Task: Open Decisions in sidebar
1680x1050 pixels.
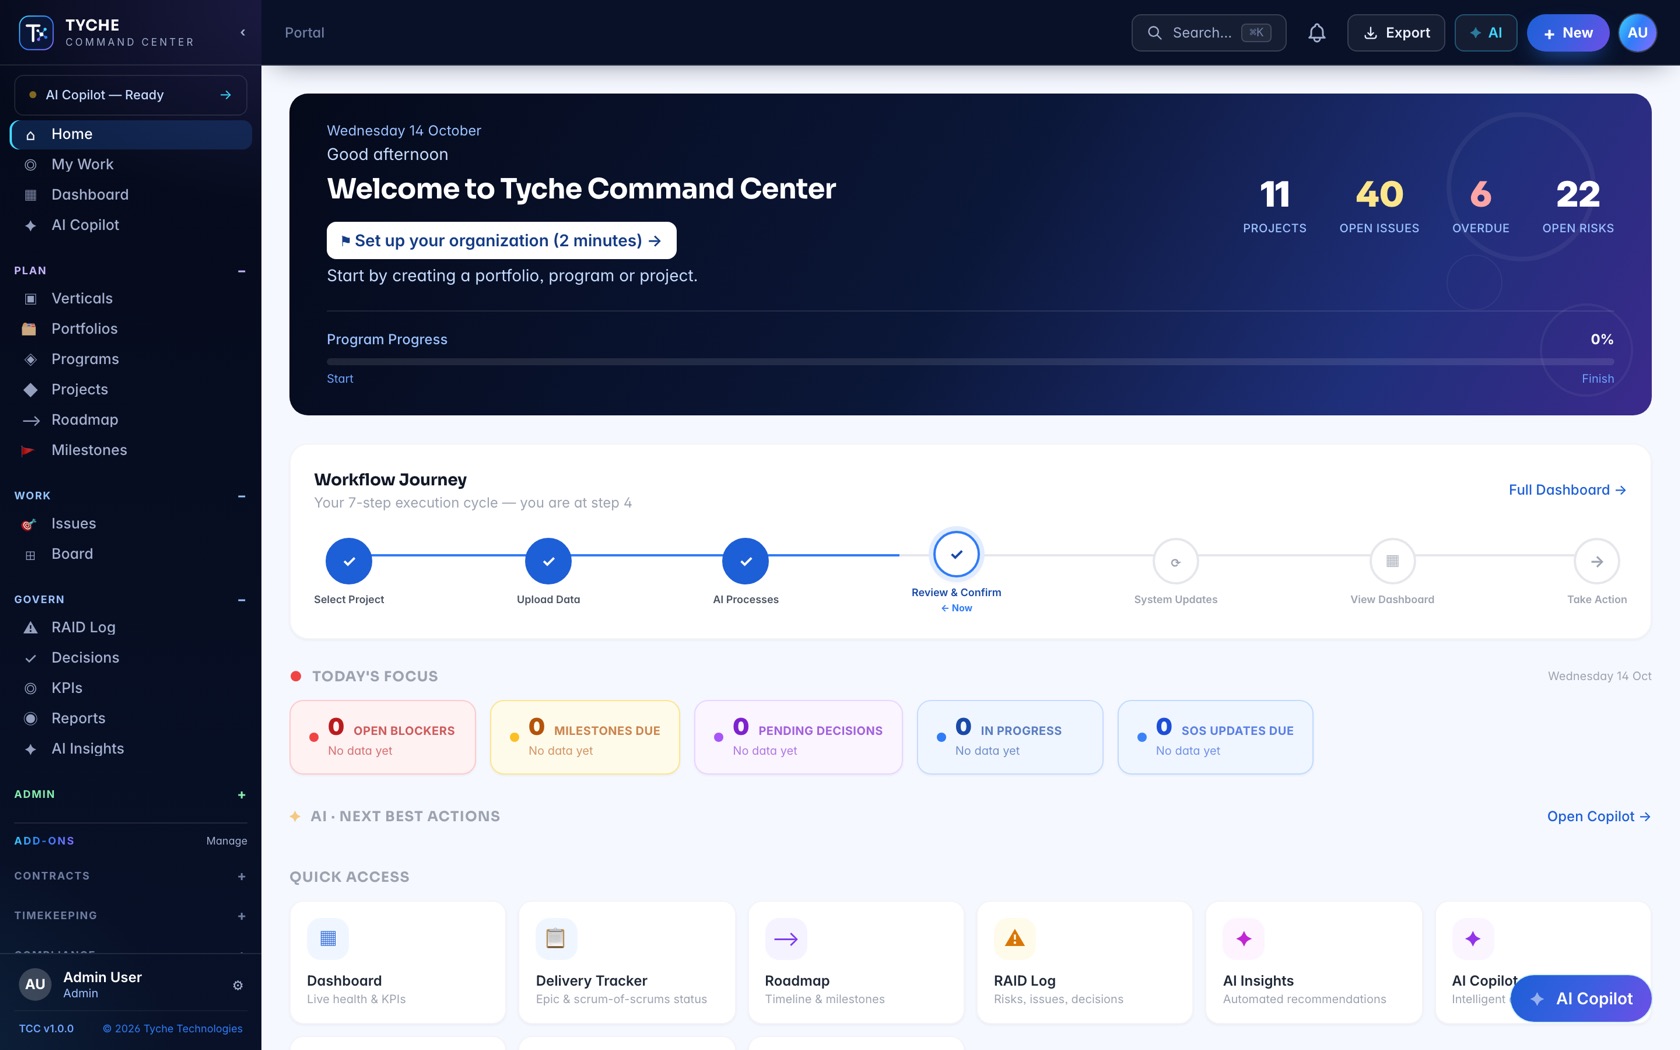Action: (131, 658)
